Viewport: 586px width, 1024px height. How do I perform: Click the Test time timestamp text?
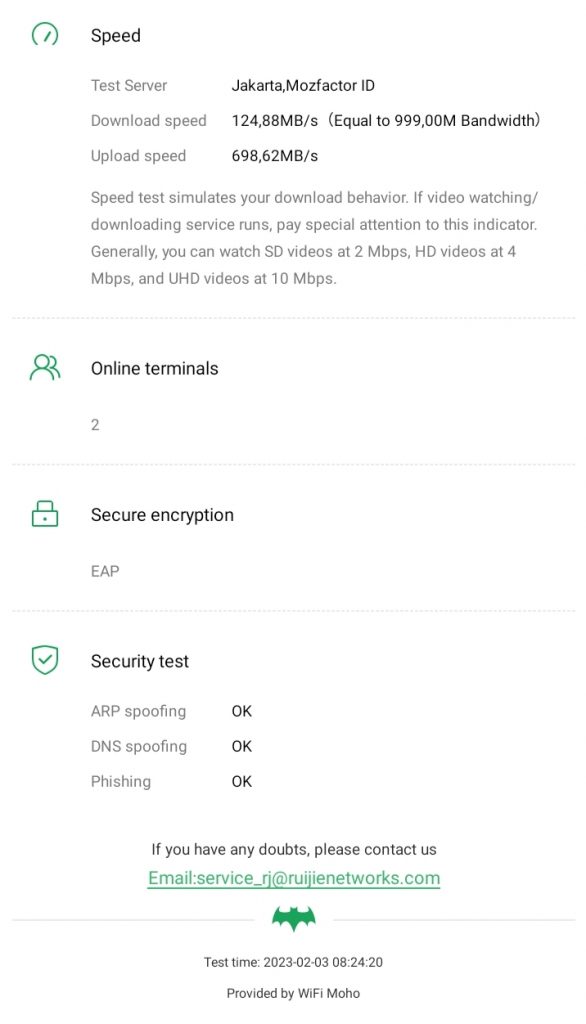(293, 962)
